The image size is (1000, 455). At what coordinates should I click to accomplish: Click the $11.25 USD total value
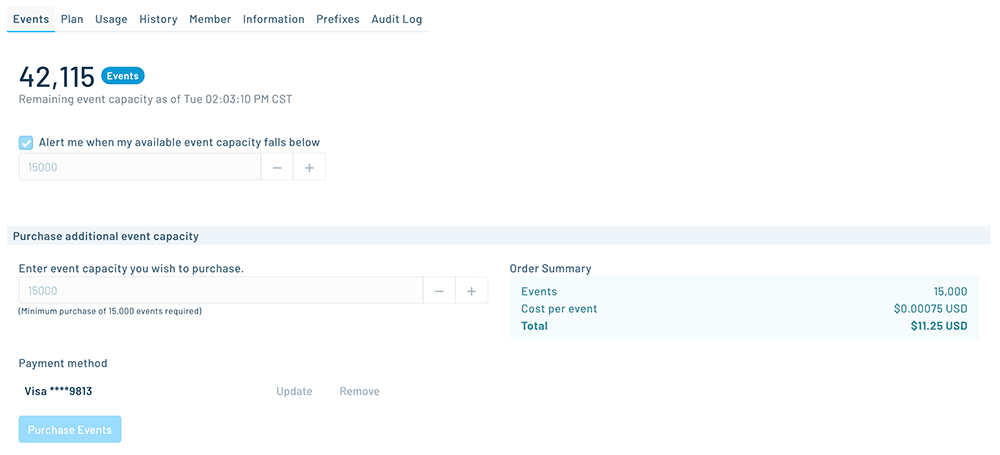click(x=939, y=325)
